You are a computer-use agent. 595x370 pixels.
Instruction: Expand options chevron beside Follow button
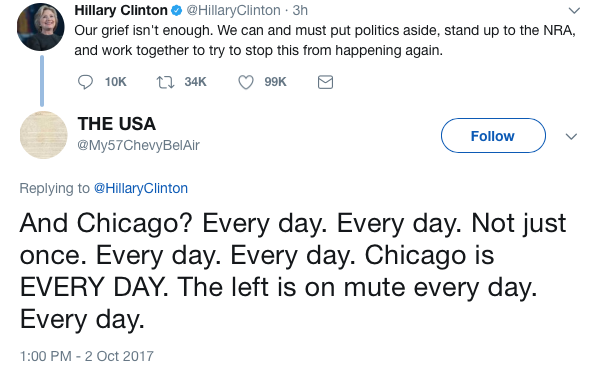pyautogui.click(x=571, y=136)
